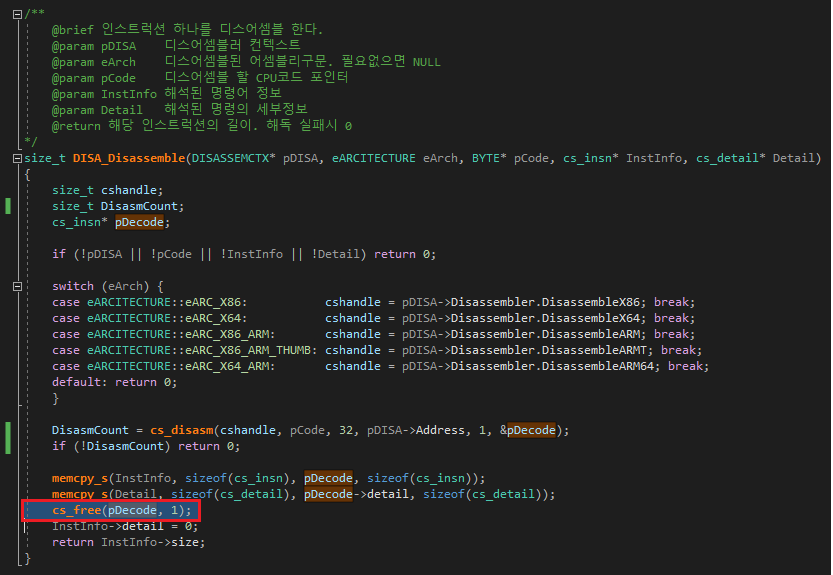This screenshot has width=833, height=575.
Task: Click highlighted cs_free(pDecode, 1) line
Action: tap(122, 510)
